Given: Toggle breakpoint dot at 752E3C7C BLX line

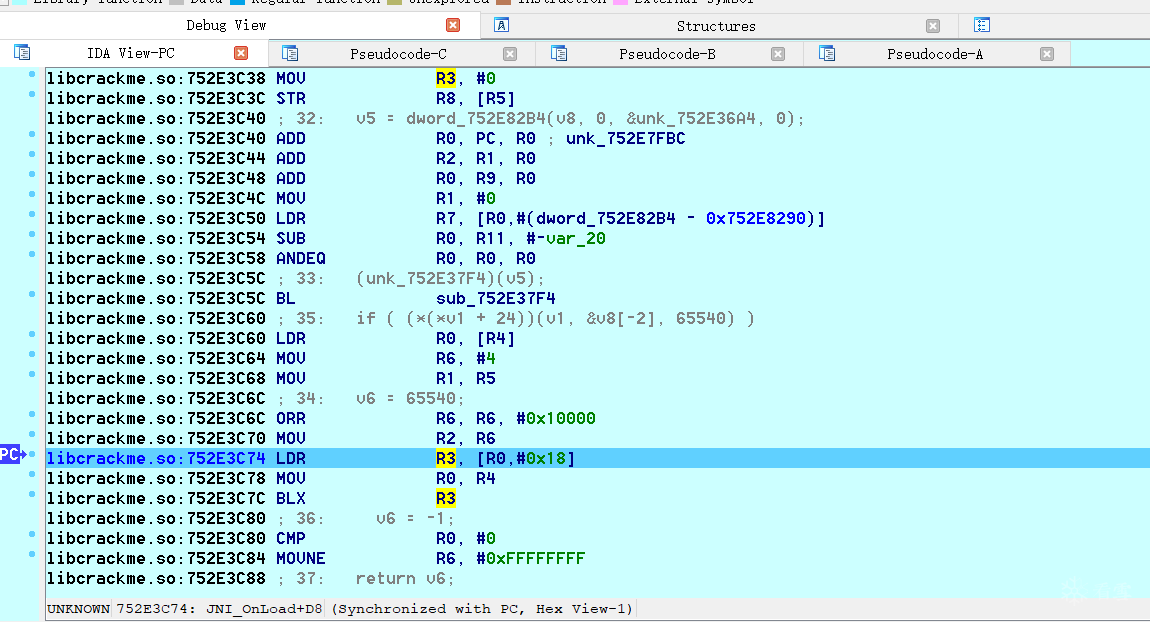Looking at the screenshot, I should 32,494.
